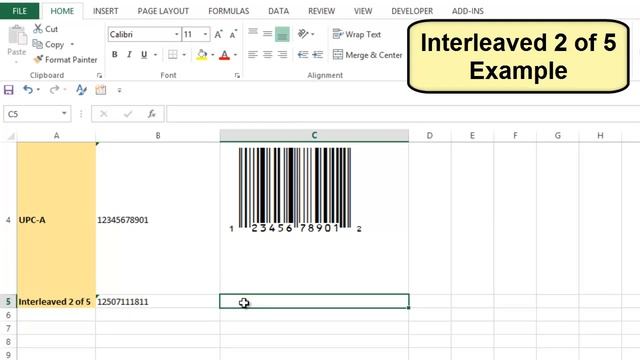The width and height of the screenshot is (640, 360).
Task: Click the spelling check icon in quick toolbar
Action: point(81,89)
